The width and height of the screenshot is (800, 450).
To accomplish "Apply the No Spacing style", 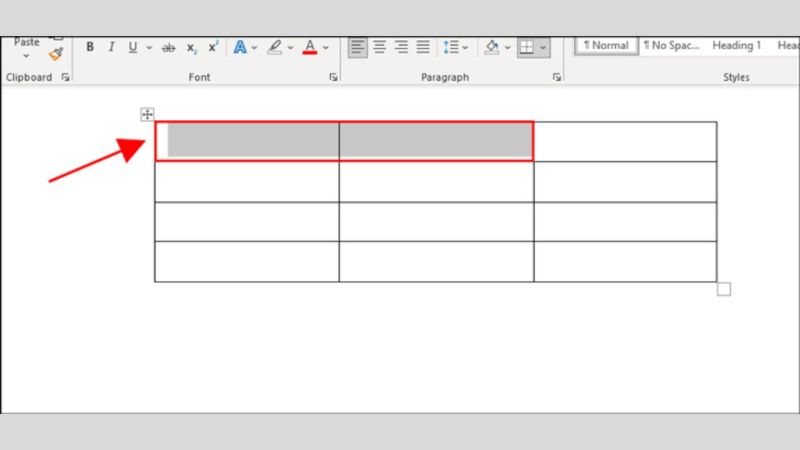I will coord(671,45).
